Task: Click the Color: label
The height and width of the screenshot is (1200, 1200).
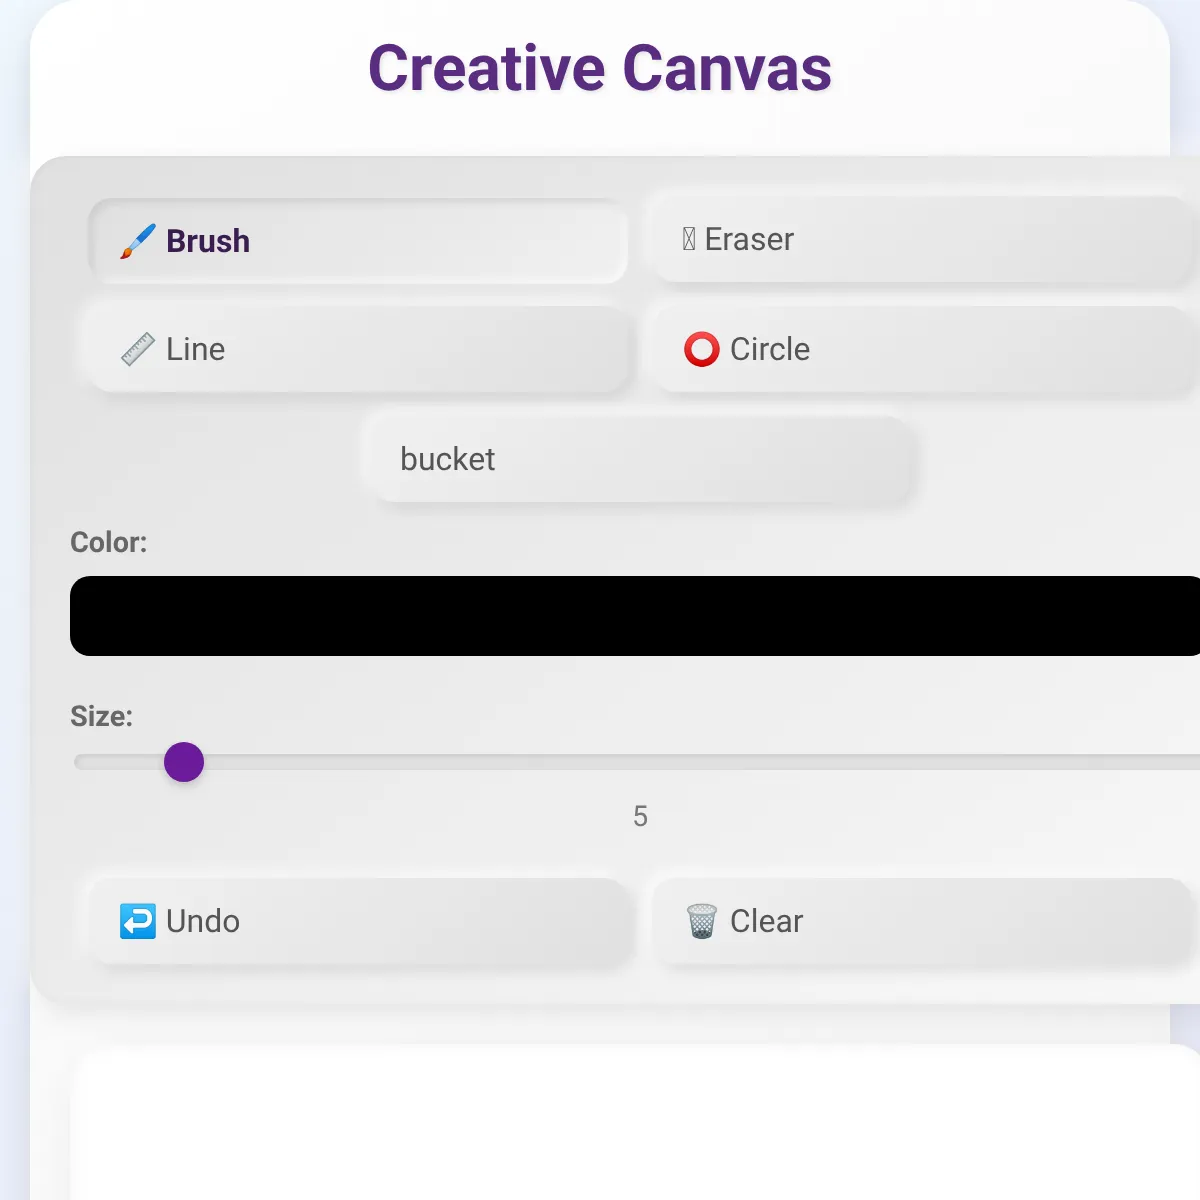Action: pyautogui.click(x=108, y=542)
